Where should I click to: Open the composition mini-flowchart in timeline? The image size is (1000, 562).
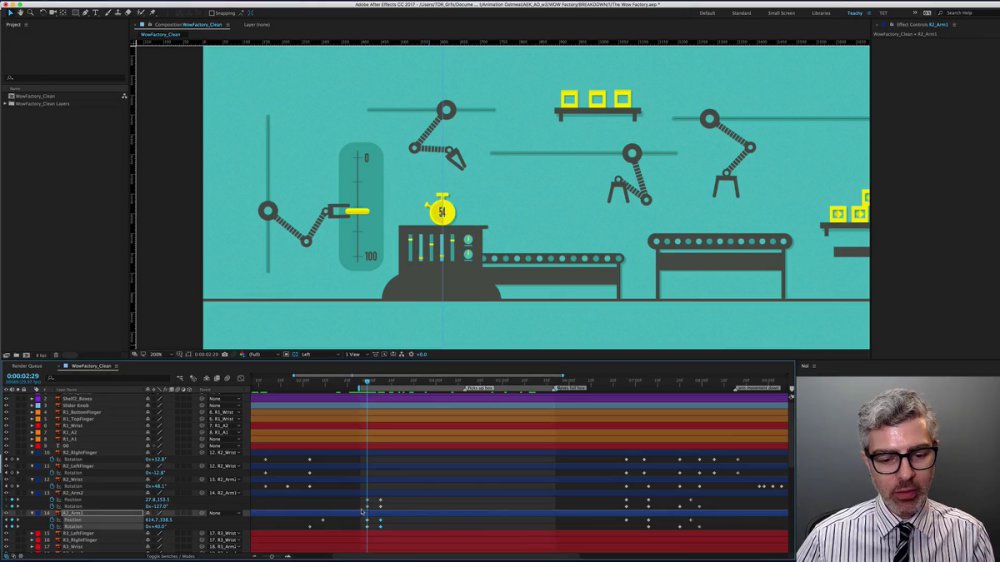[x=180, y=378]
